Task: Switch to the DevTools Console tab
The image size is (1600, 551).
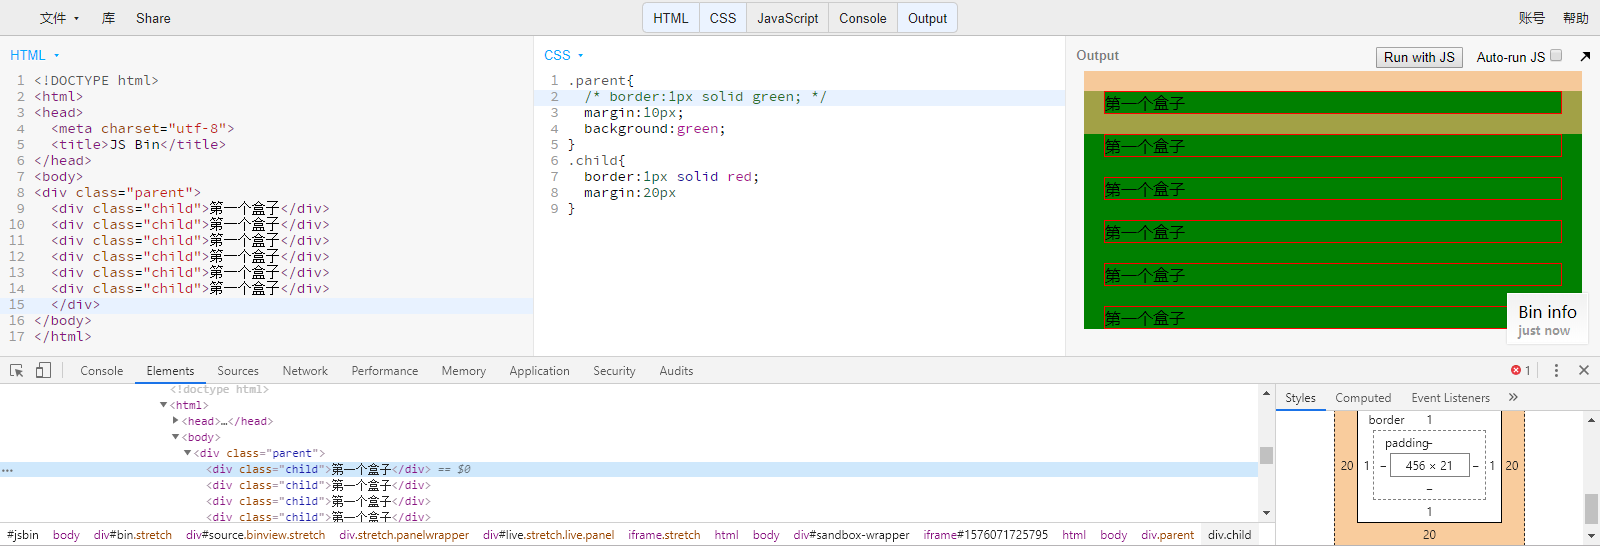Action: pos(102,370)
